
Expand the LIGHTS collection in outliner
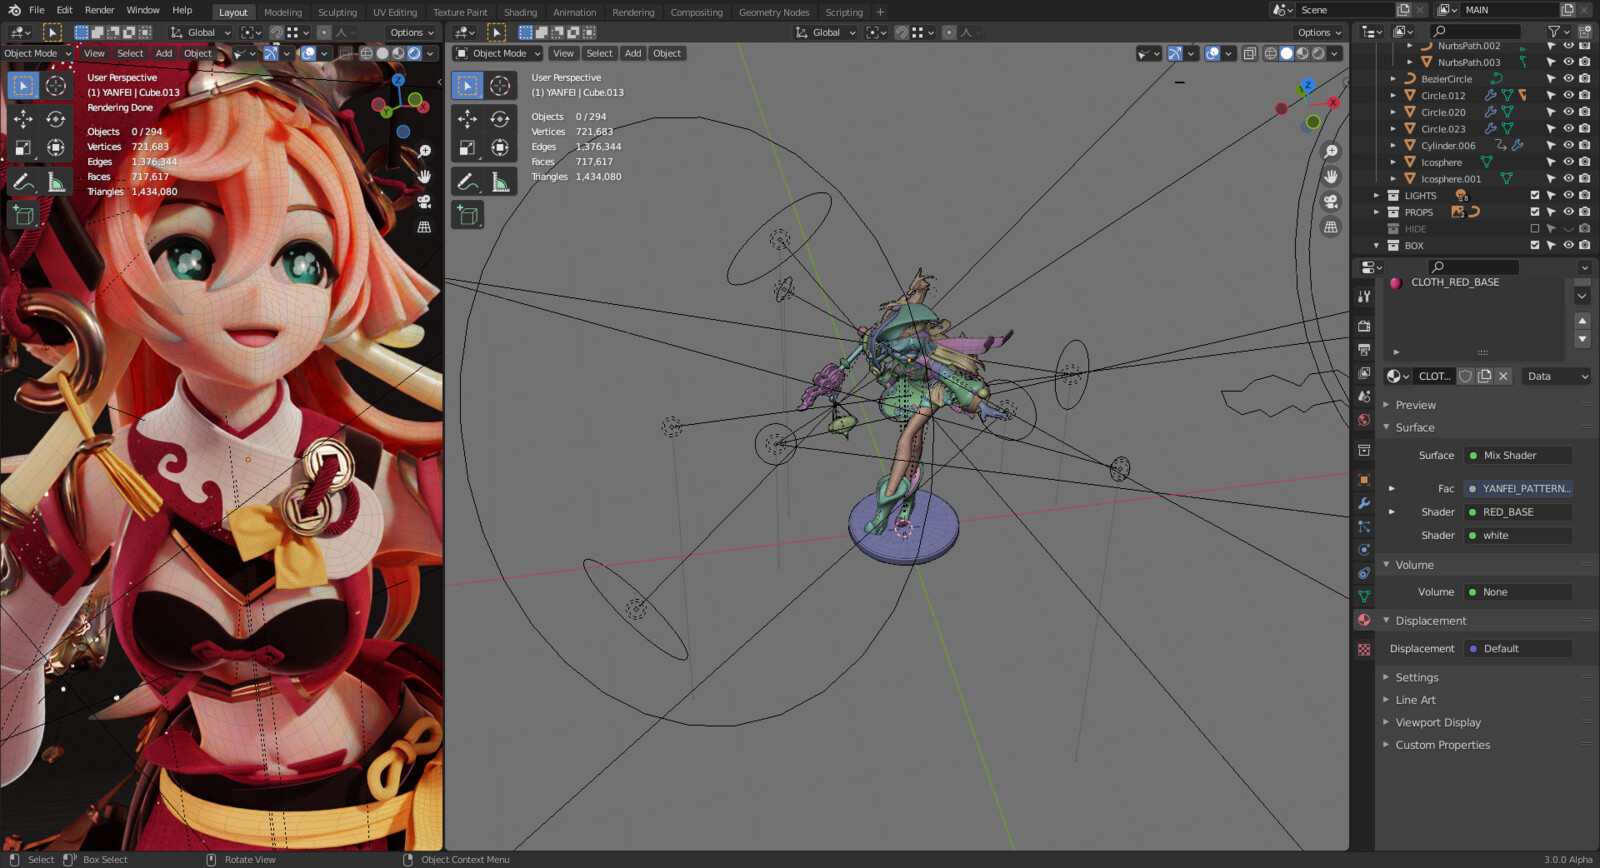click(1377, 195)
